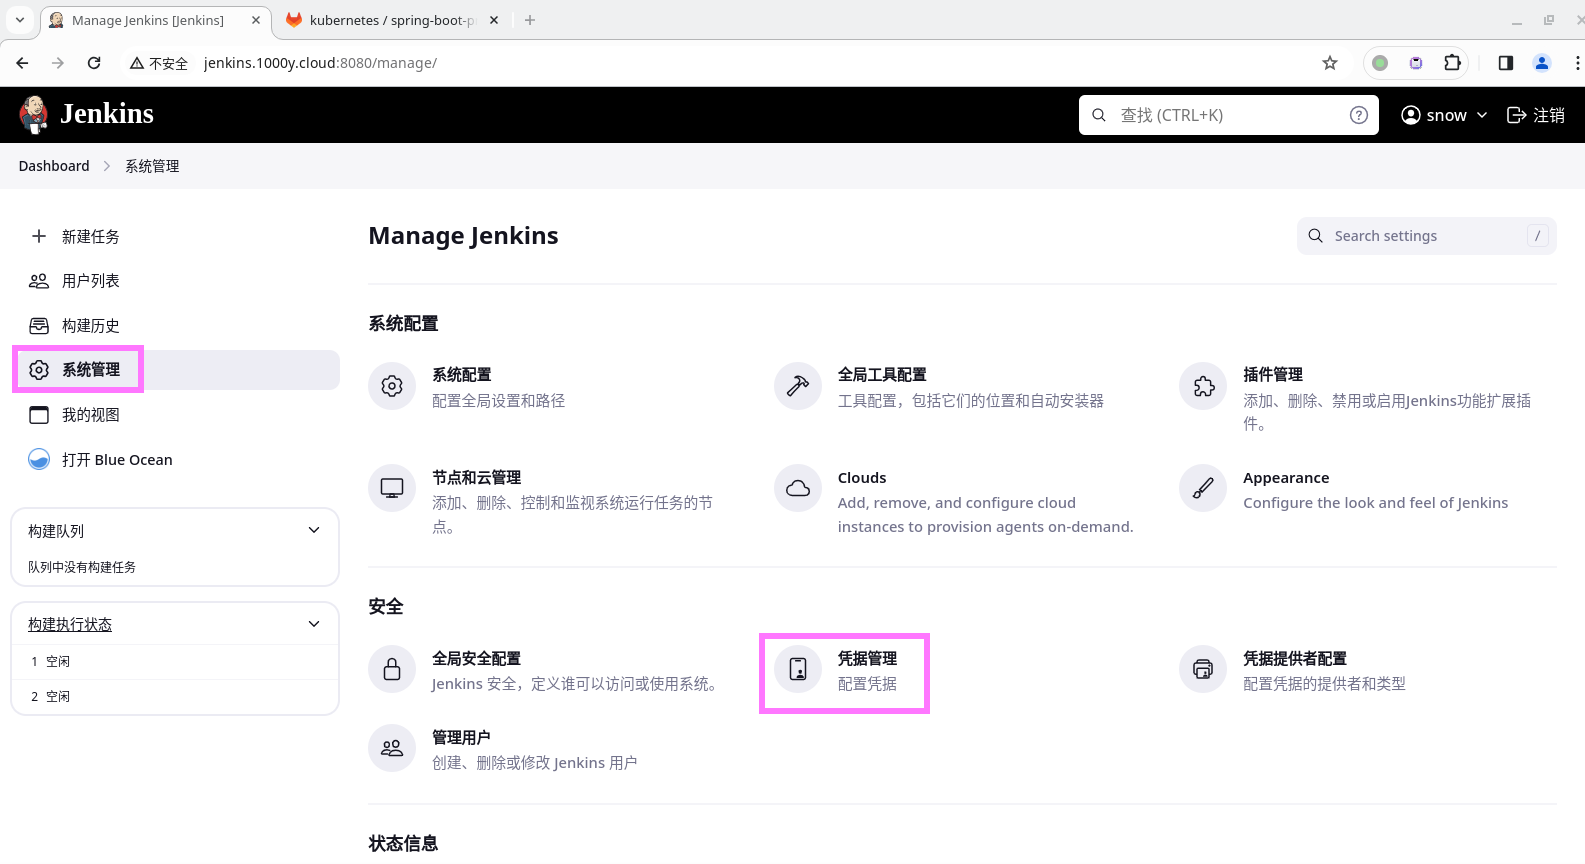Open 系统配置 gear icon card
Viewport: 1585px width, 864px height.
point(392,386)
